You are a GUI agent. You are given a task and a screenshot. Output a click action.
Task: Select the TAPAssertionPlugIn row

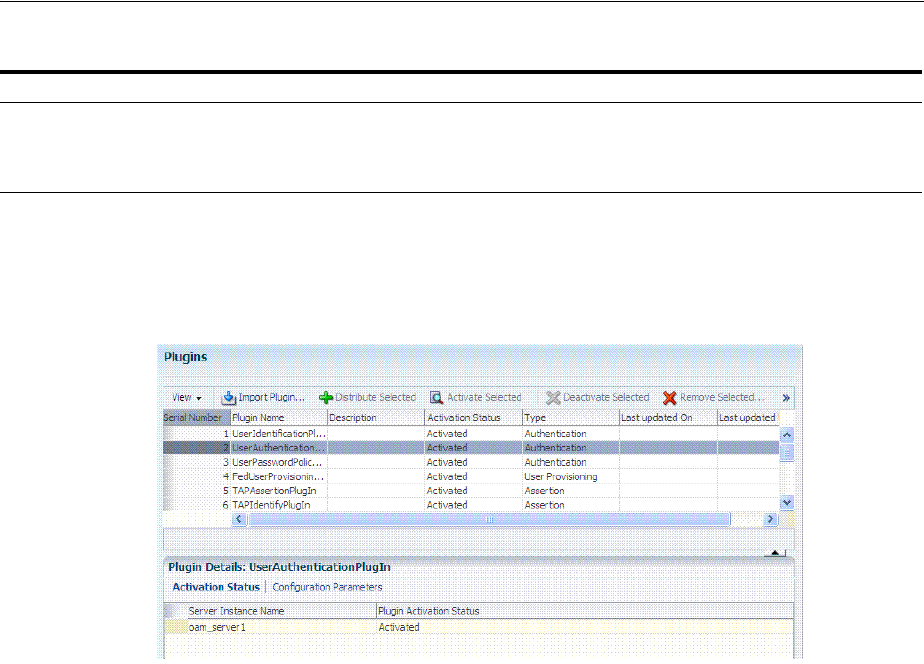[x=275, y=491]
